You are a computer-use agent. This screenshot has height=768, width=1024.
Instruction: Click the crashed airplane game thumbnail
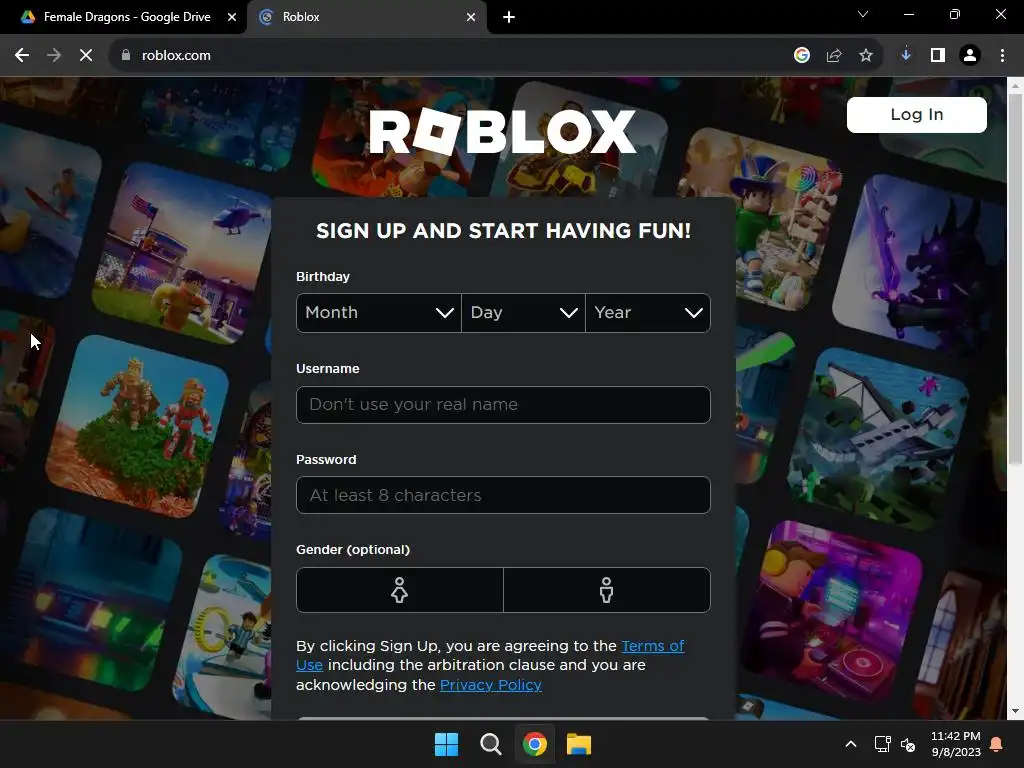tap(878, 439)
